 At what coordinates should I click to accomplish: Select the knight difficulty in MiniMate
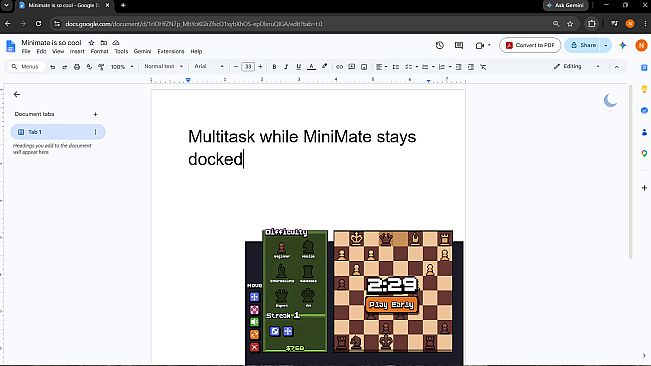pyautogui.click(x=308, y=249)
